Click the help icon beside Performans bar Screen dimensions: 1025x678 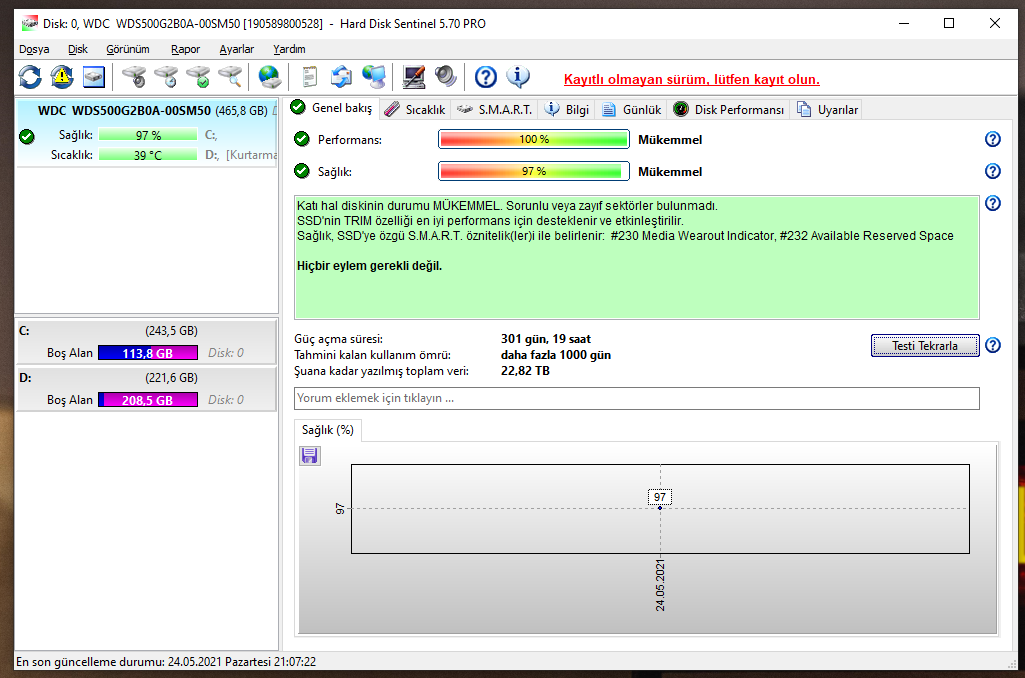pyautogui.click(x=992, y=139)
